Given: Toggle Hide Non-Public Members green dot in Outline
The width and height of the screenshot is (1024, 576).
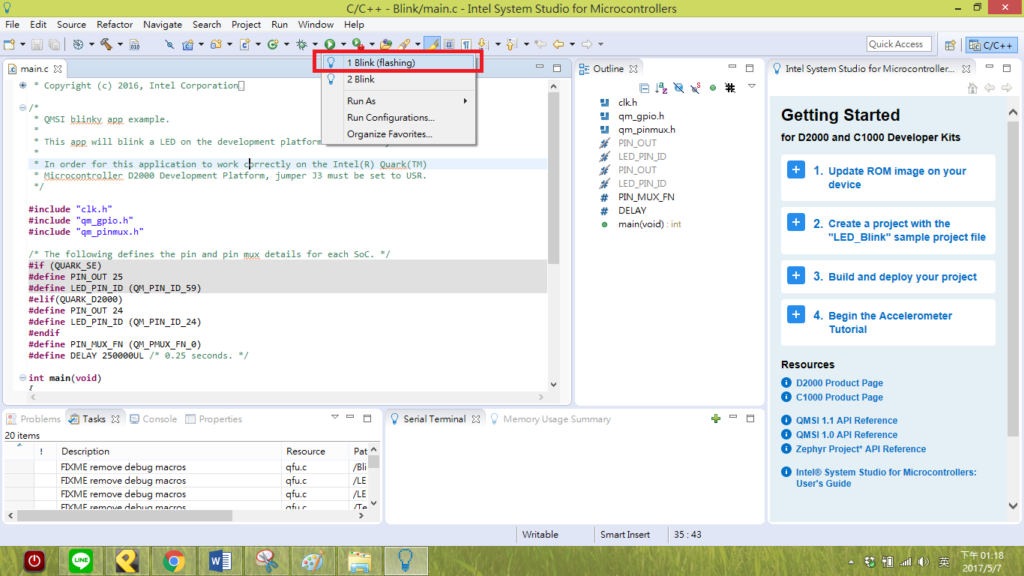Looking at the screenshot, I should pos(712,88).
